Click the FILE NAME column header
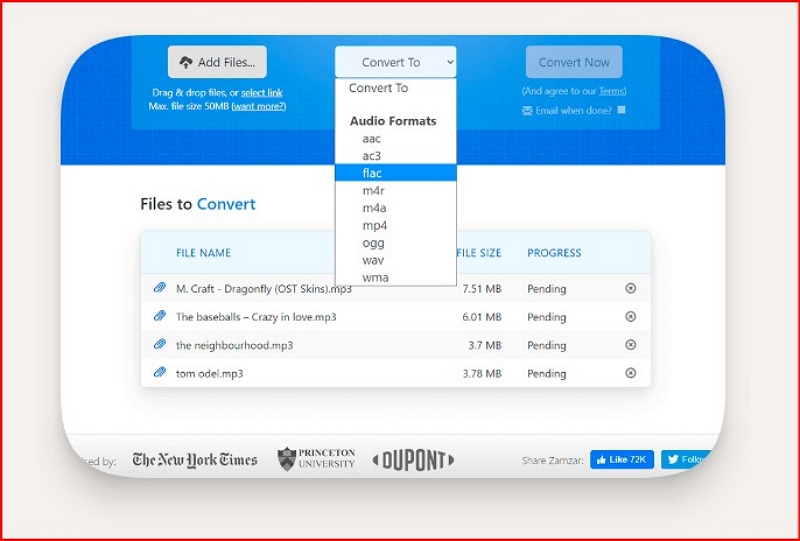 coord(204,253)
